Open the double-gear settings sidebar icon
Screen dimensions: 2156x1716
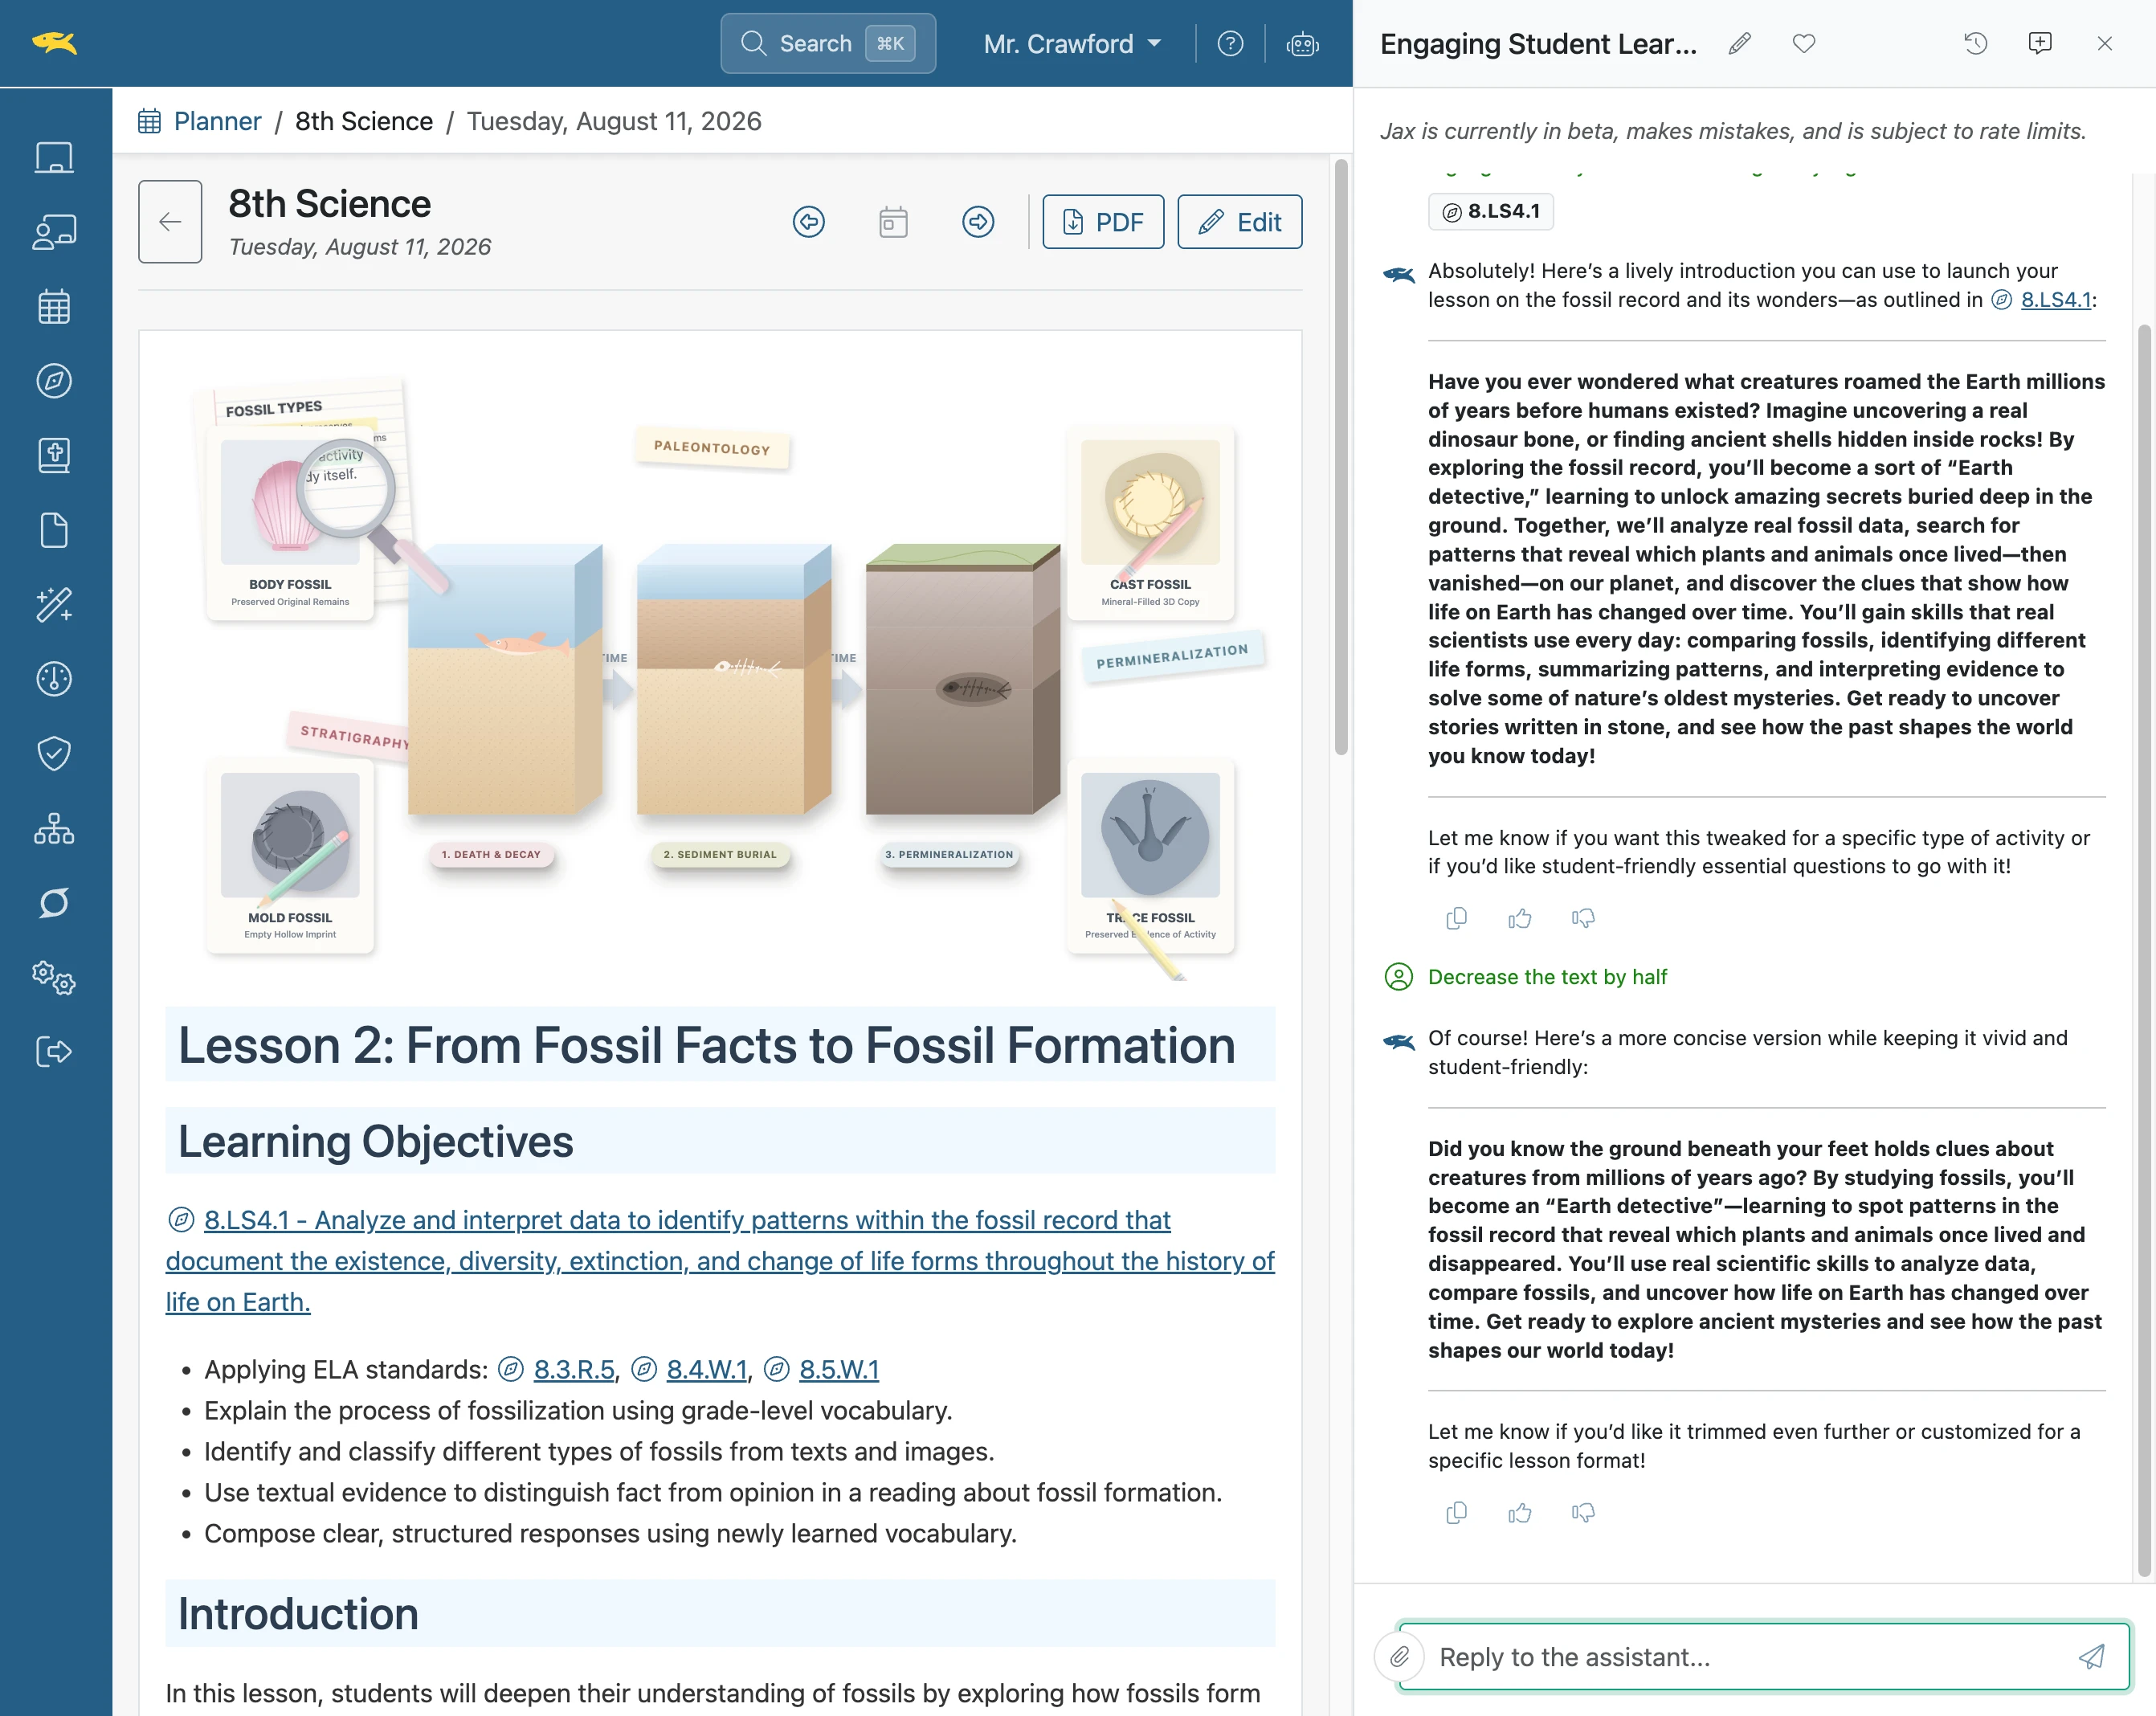pos(54,977)
